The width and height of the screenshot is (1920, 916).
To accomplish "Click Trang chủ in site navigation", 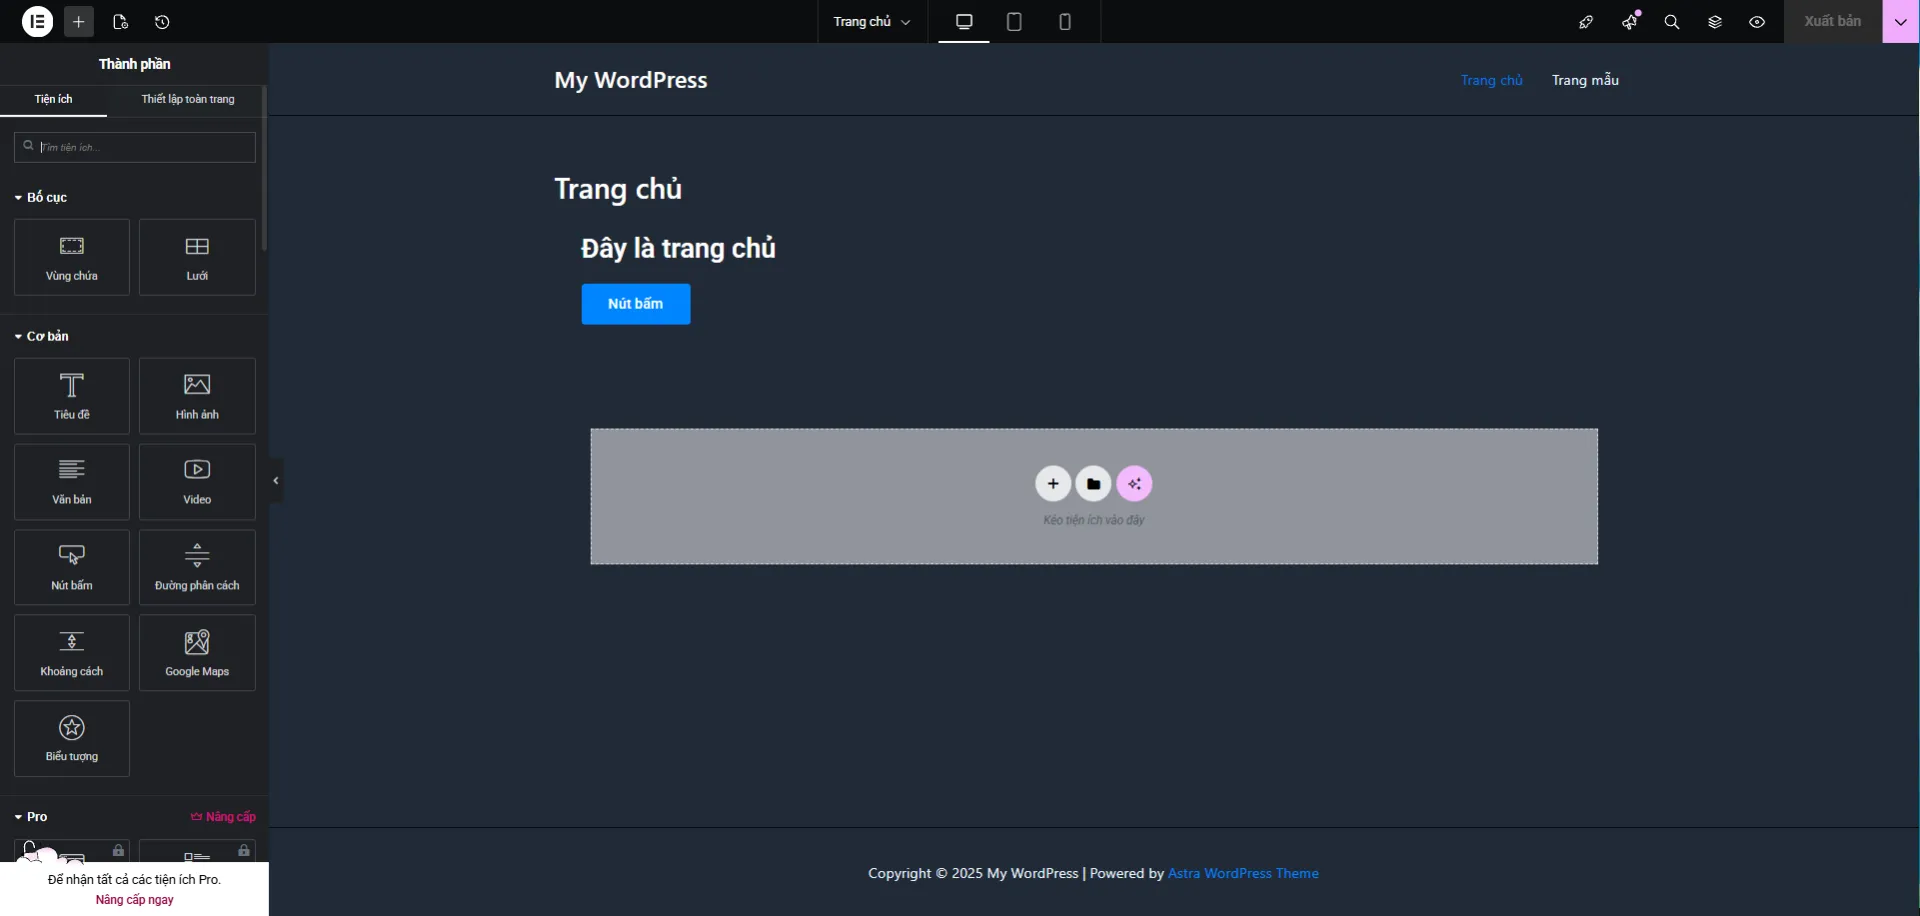I will (1491, 80).
